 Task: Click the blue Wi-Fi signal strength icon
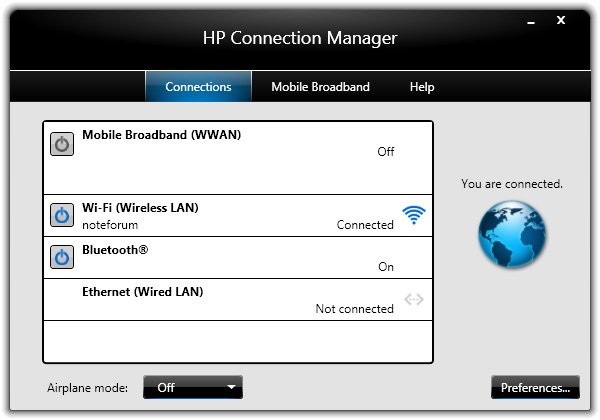(414, 215)
